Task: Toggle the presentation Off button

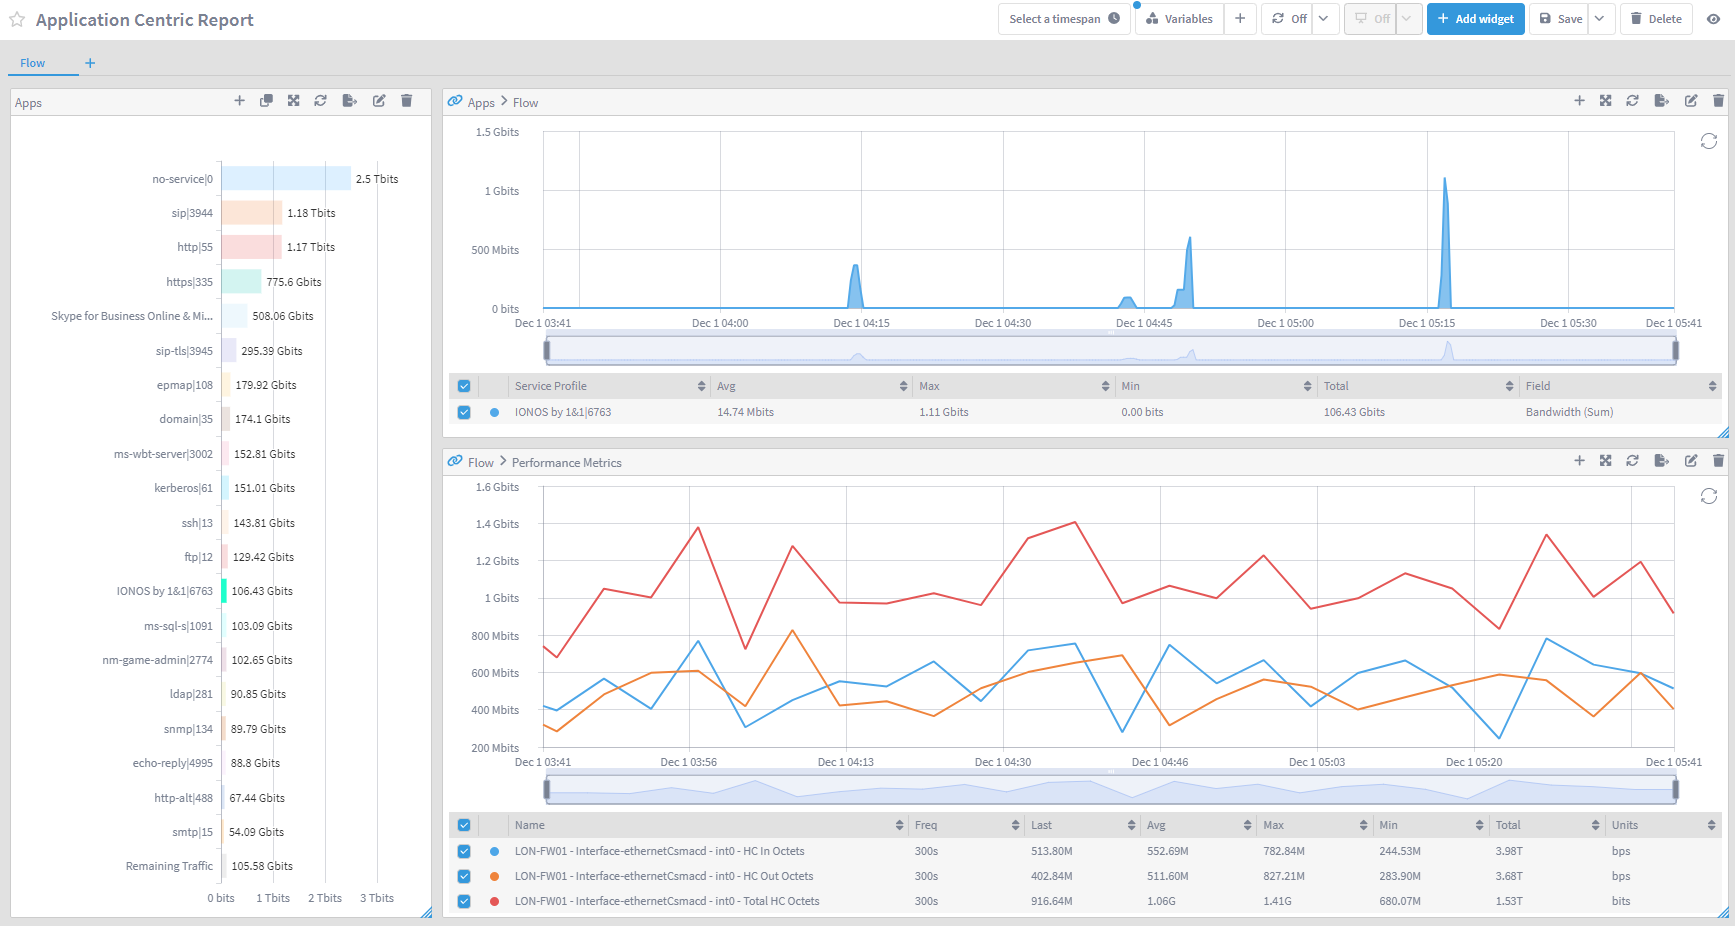Action: pyautogui.click(x=1371, y=19)
